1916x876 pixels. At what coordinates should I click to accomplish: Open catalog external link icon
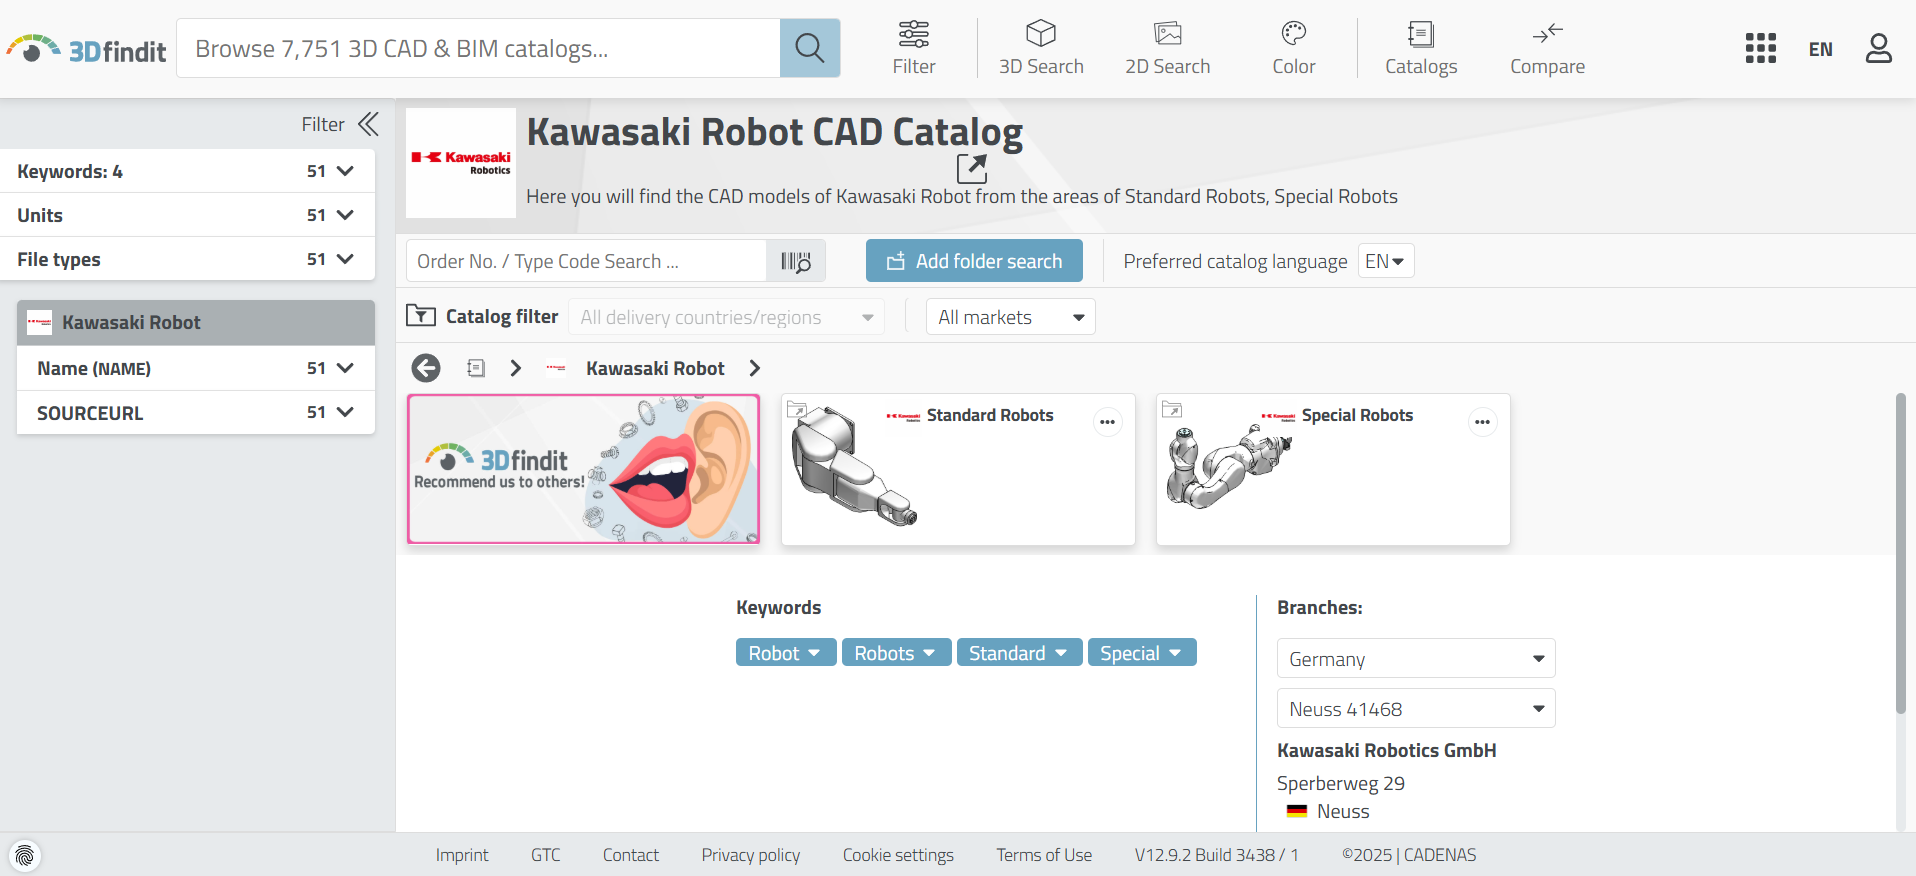pyautogui.click(x=971, y=169)
